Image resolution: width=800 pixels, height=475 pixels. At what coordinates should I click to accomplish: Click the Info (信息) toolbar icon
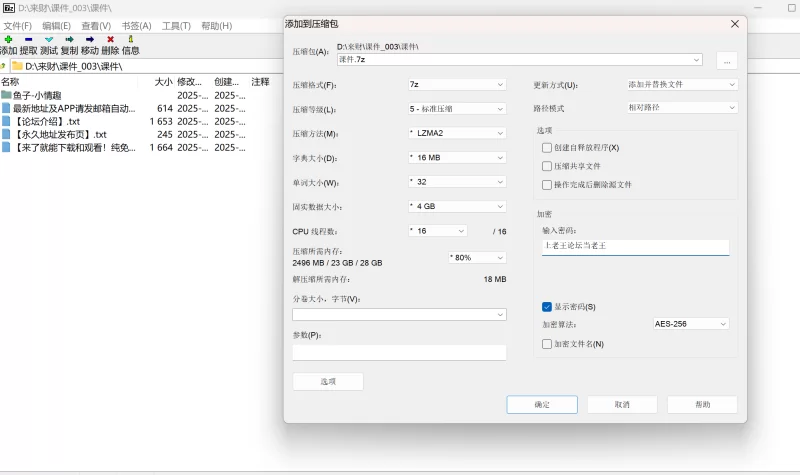coord(131,39)
